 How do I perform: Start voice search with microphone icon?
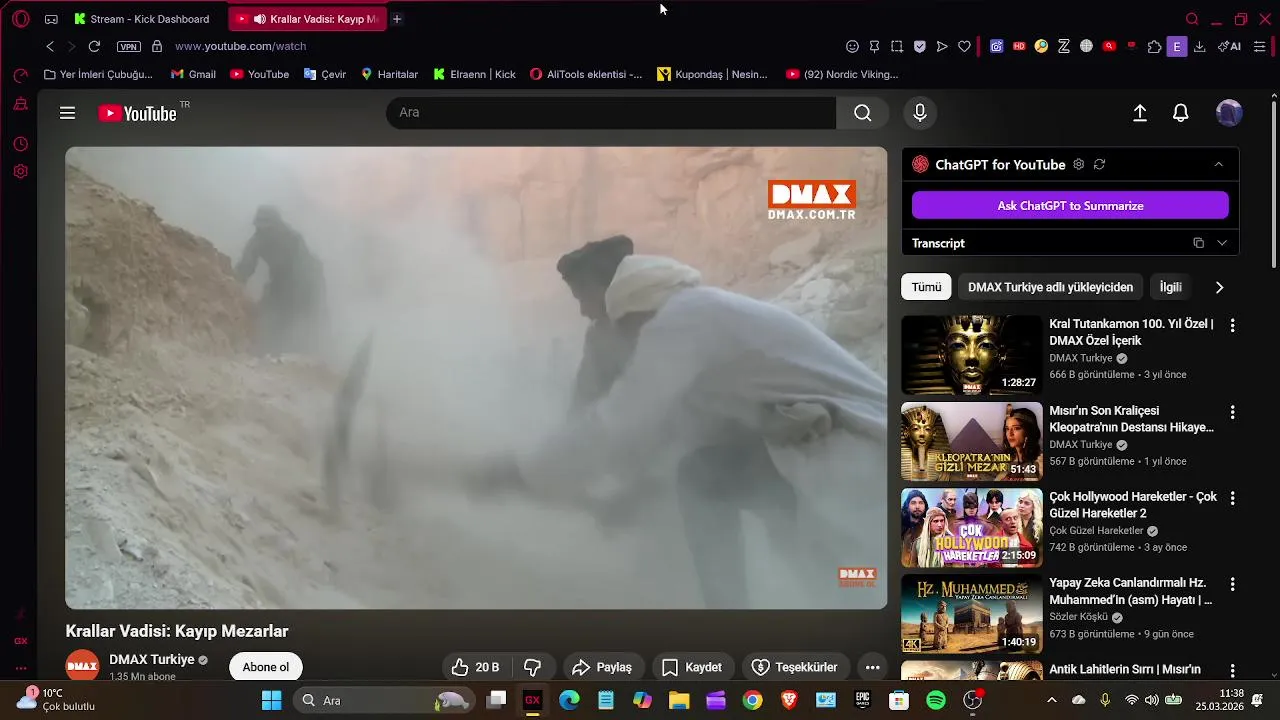click(920, 113)
